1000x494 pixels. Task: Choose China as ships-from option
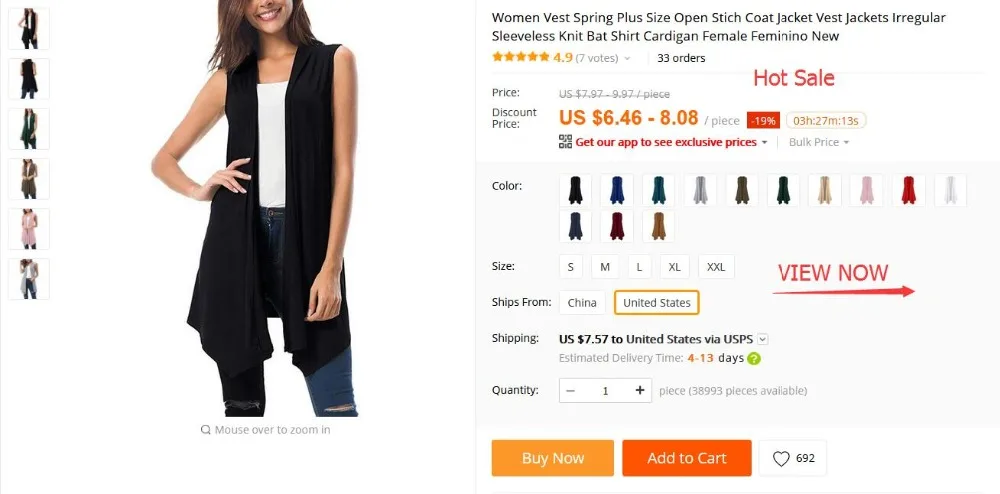(582, 303)
